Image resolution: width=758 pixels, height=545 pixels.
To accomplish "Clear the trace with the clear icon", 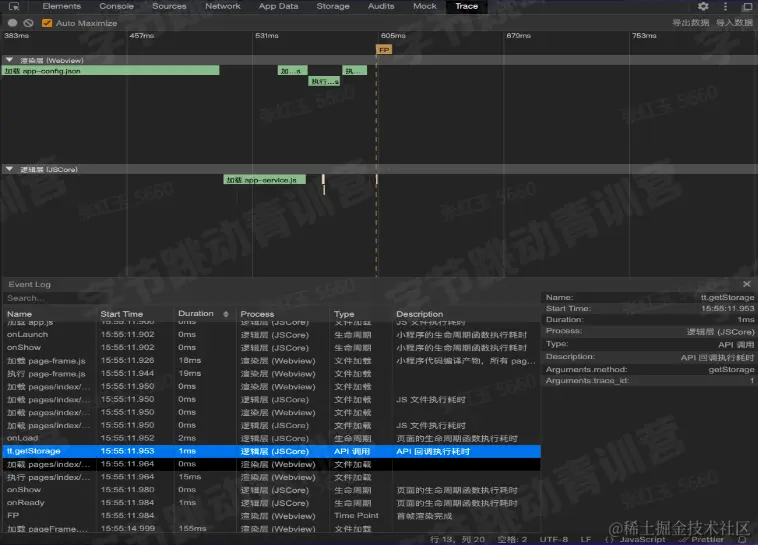I will [29, 23].
